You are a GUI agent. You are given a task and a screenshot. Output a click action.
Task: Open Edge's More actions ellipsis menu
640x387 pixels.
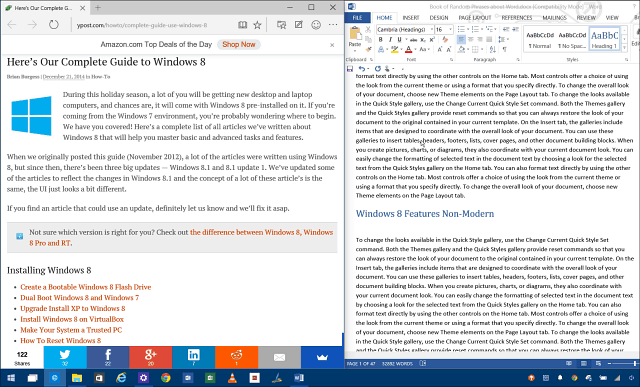click(x=333, y=25)
